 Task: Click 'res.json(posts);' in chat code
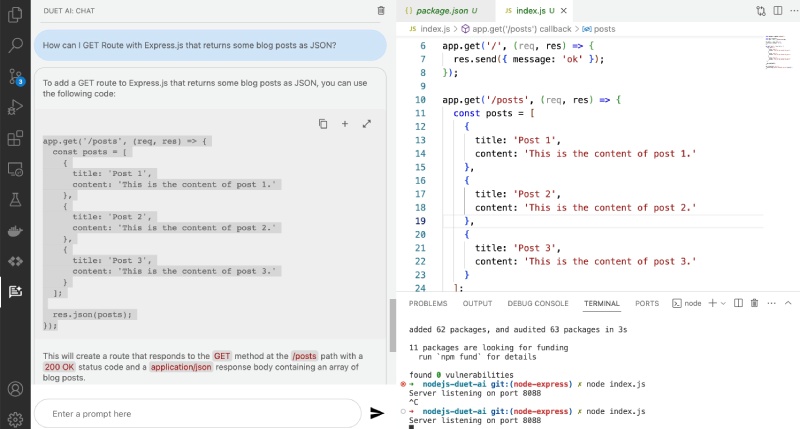coord(92,315)
